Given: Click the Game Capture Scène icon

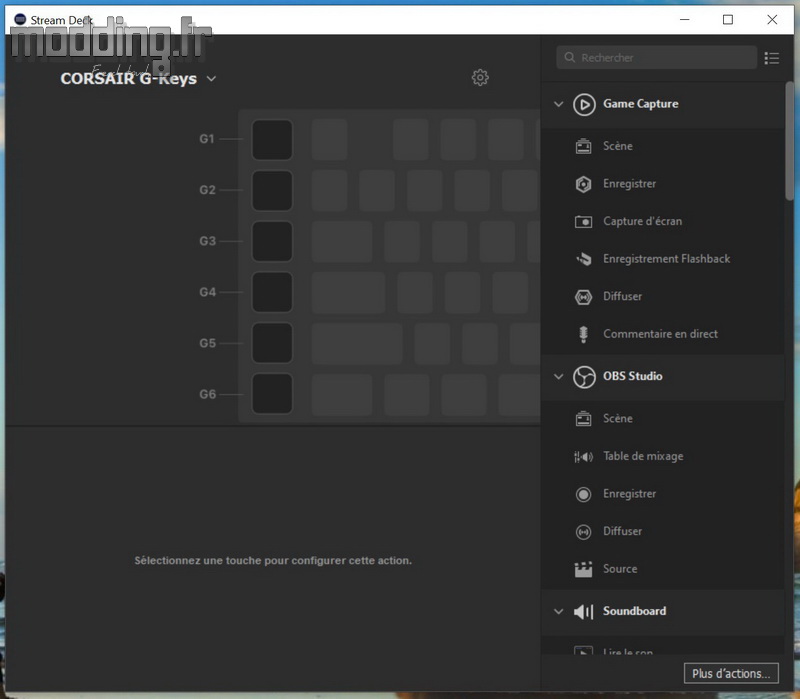Looking at the screenshot, I should point(583,146).
